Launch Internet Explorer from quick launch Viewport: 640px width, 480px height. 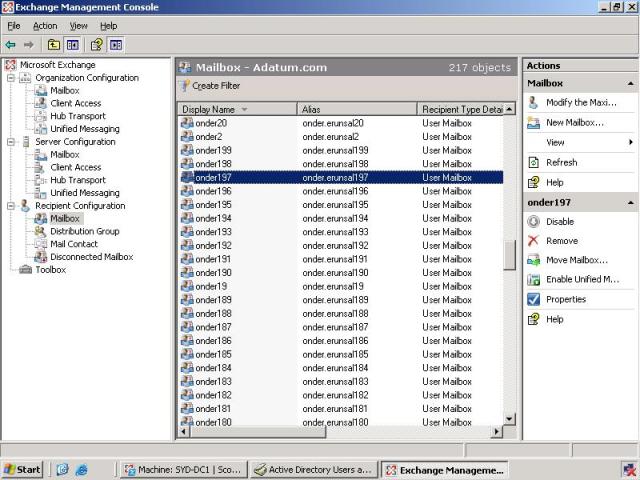point(82,470)
